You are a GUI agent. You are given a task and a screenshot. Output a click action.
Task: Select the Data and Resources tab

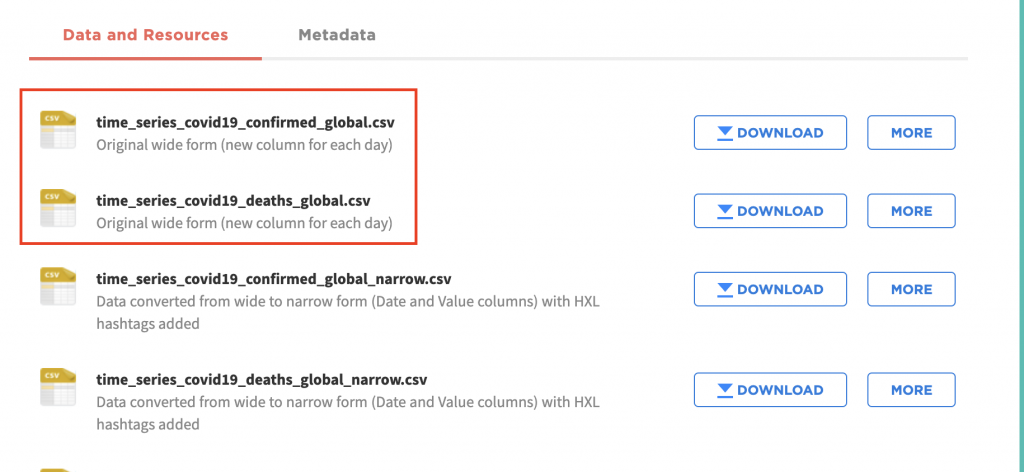(146, 35)
